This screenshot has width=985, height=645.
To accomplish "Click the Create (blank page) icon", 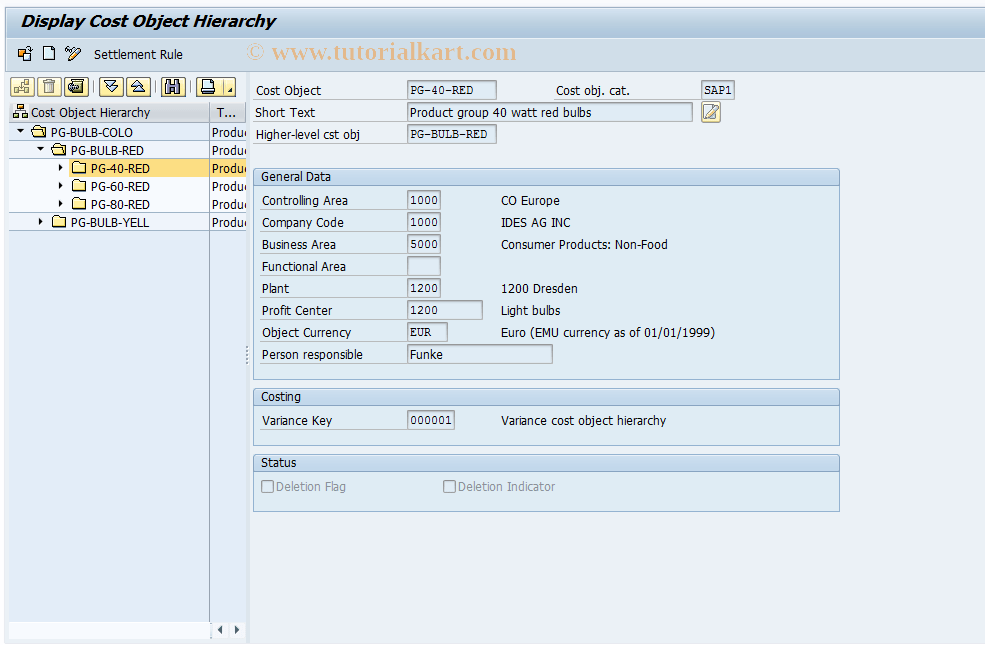I will tap(47, 53).
